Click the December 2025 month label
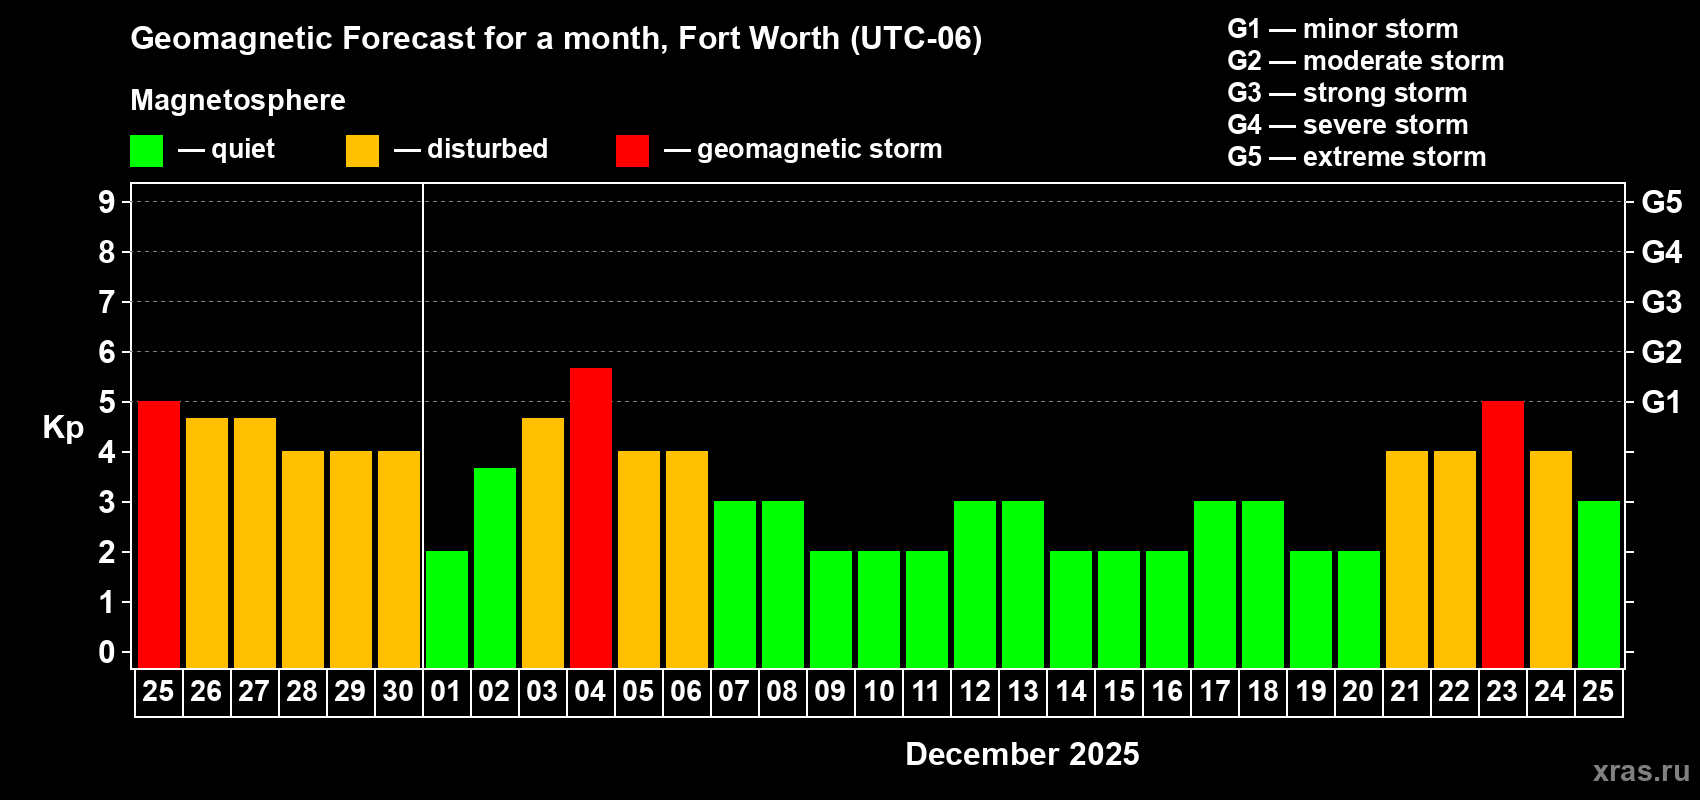This screenshot has width=1700, height=800. click(x=1022, y=754)
